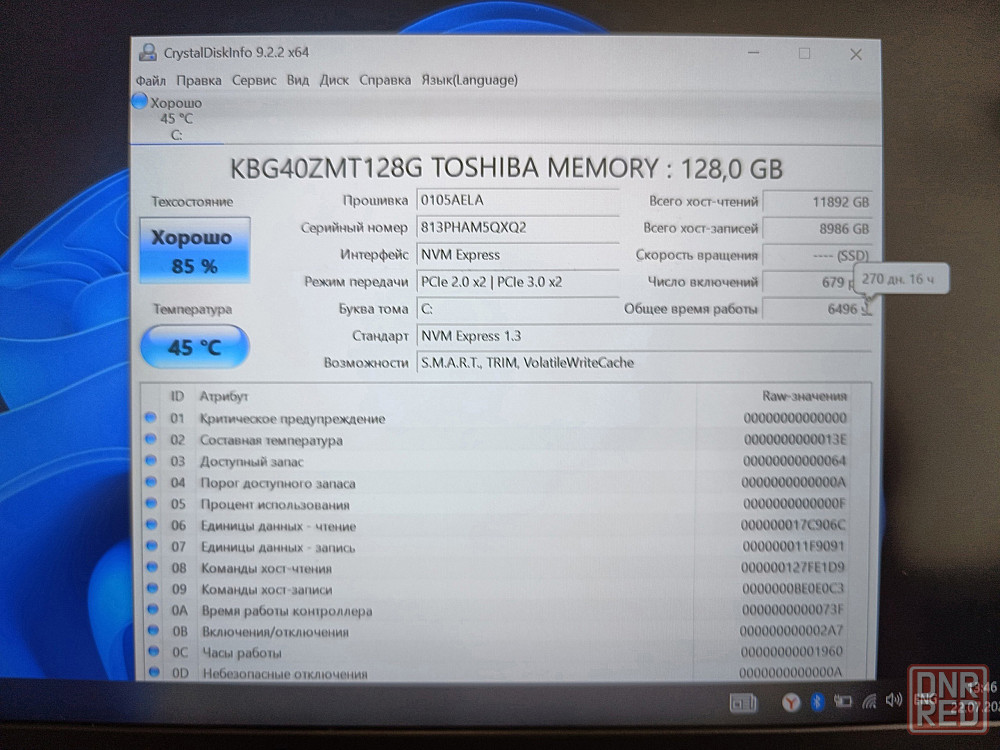1000x750 pixels.
Task: Click the status dot for attribute 07
Action: click(152, 546)
